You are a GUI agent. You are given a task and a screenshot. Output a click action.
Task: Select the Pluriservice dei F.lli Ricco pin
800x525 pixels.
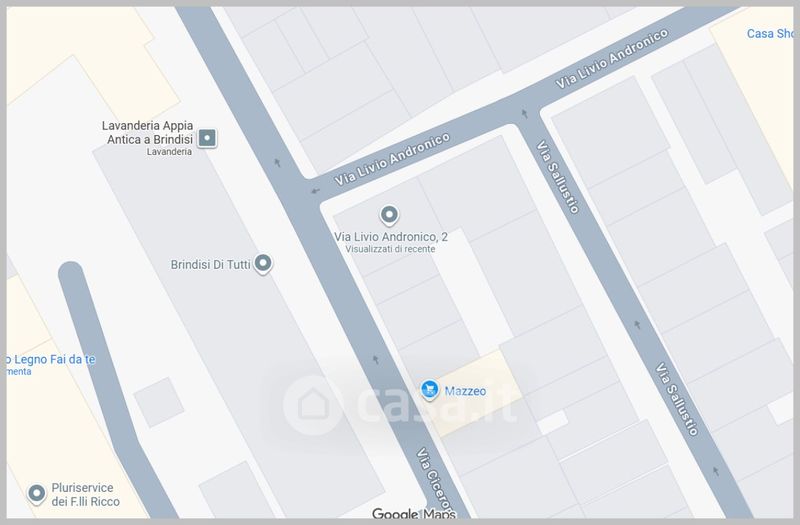tap(37, 493)
